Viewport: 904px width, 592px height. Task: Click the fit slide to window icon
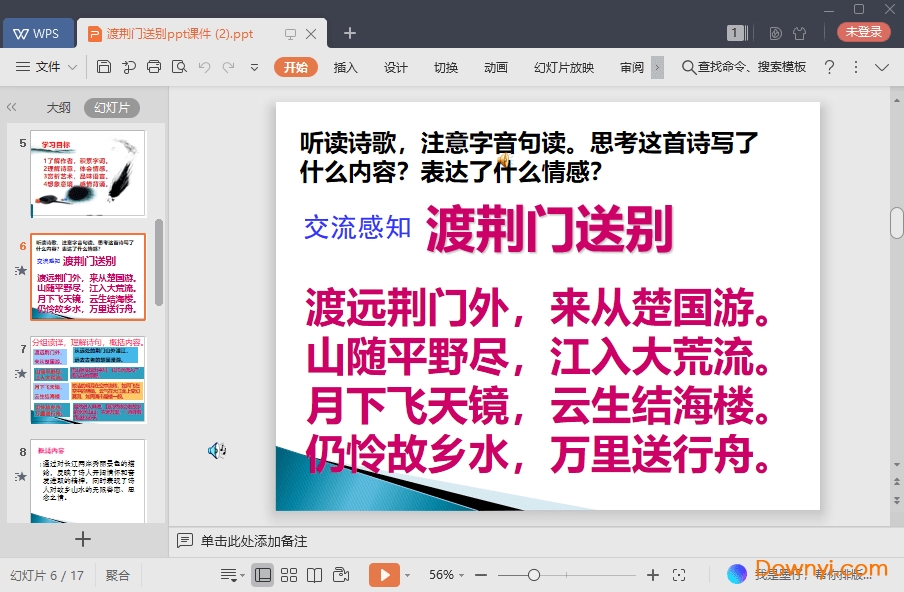point(679,575)
